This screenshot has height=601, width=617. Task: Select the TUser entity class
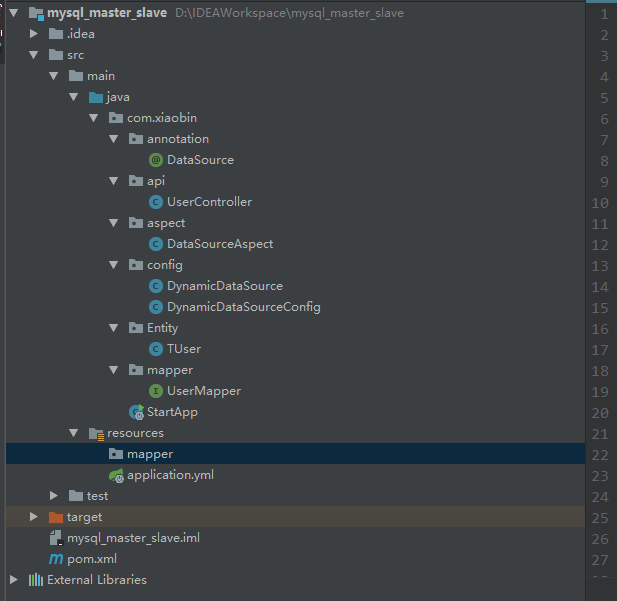click(184, 349)
